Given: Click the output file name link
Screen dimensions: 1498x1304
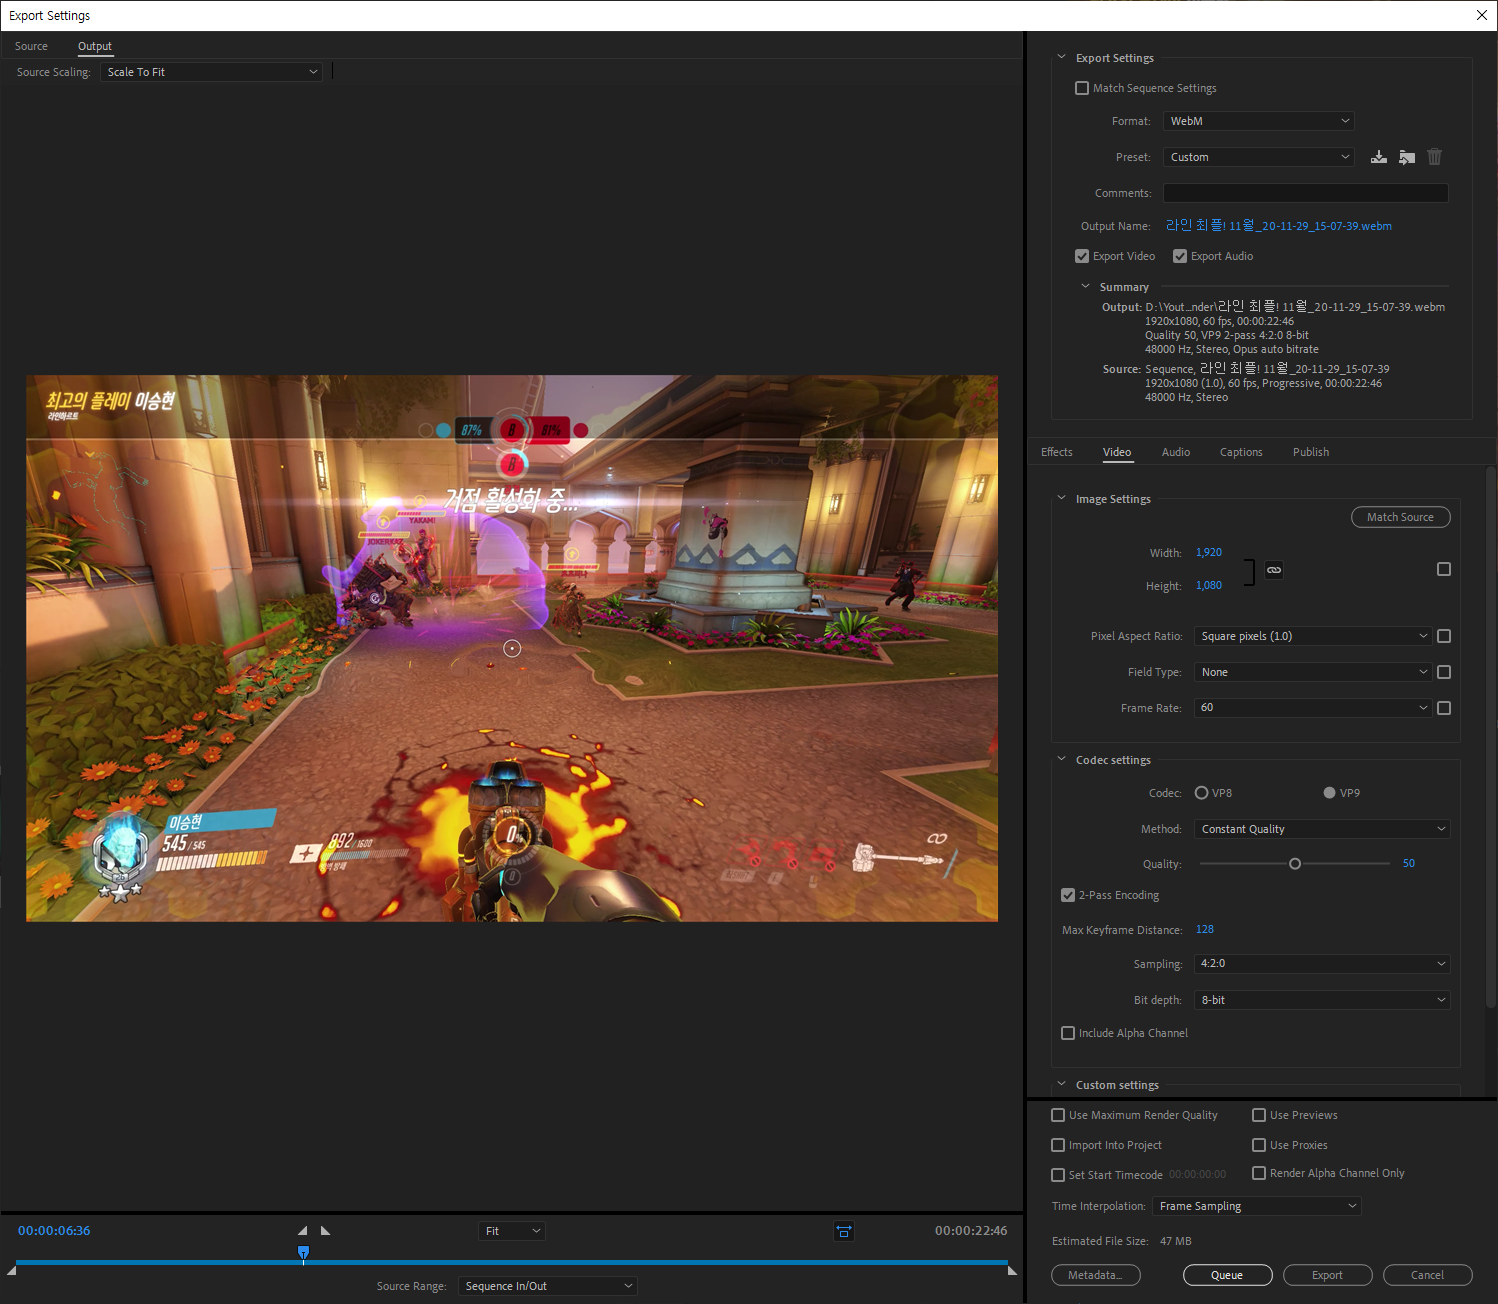Looking at the screenshot, I should (x=1279, y=226).
